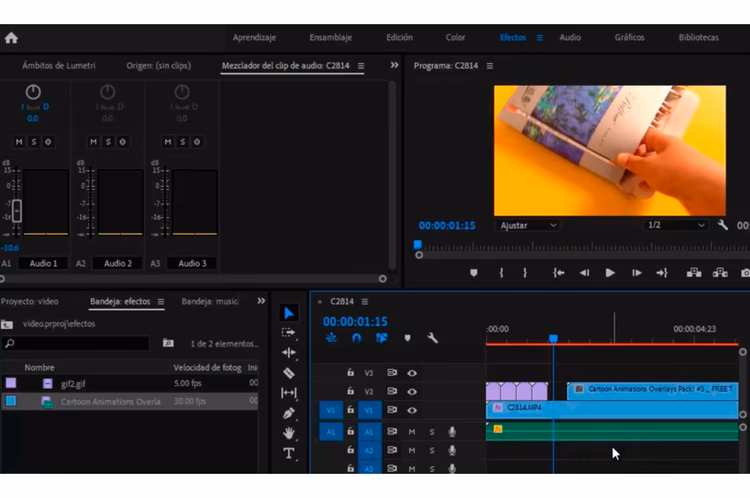
Task: Switch to the Color workspace
Action: coord(455,38)
